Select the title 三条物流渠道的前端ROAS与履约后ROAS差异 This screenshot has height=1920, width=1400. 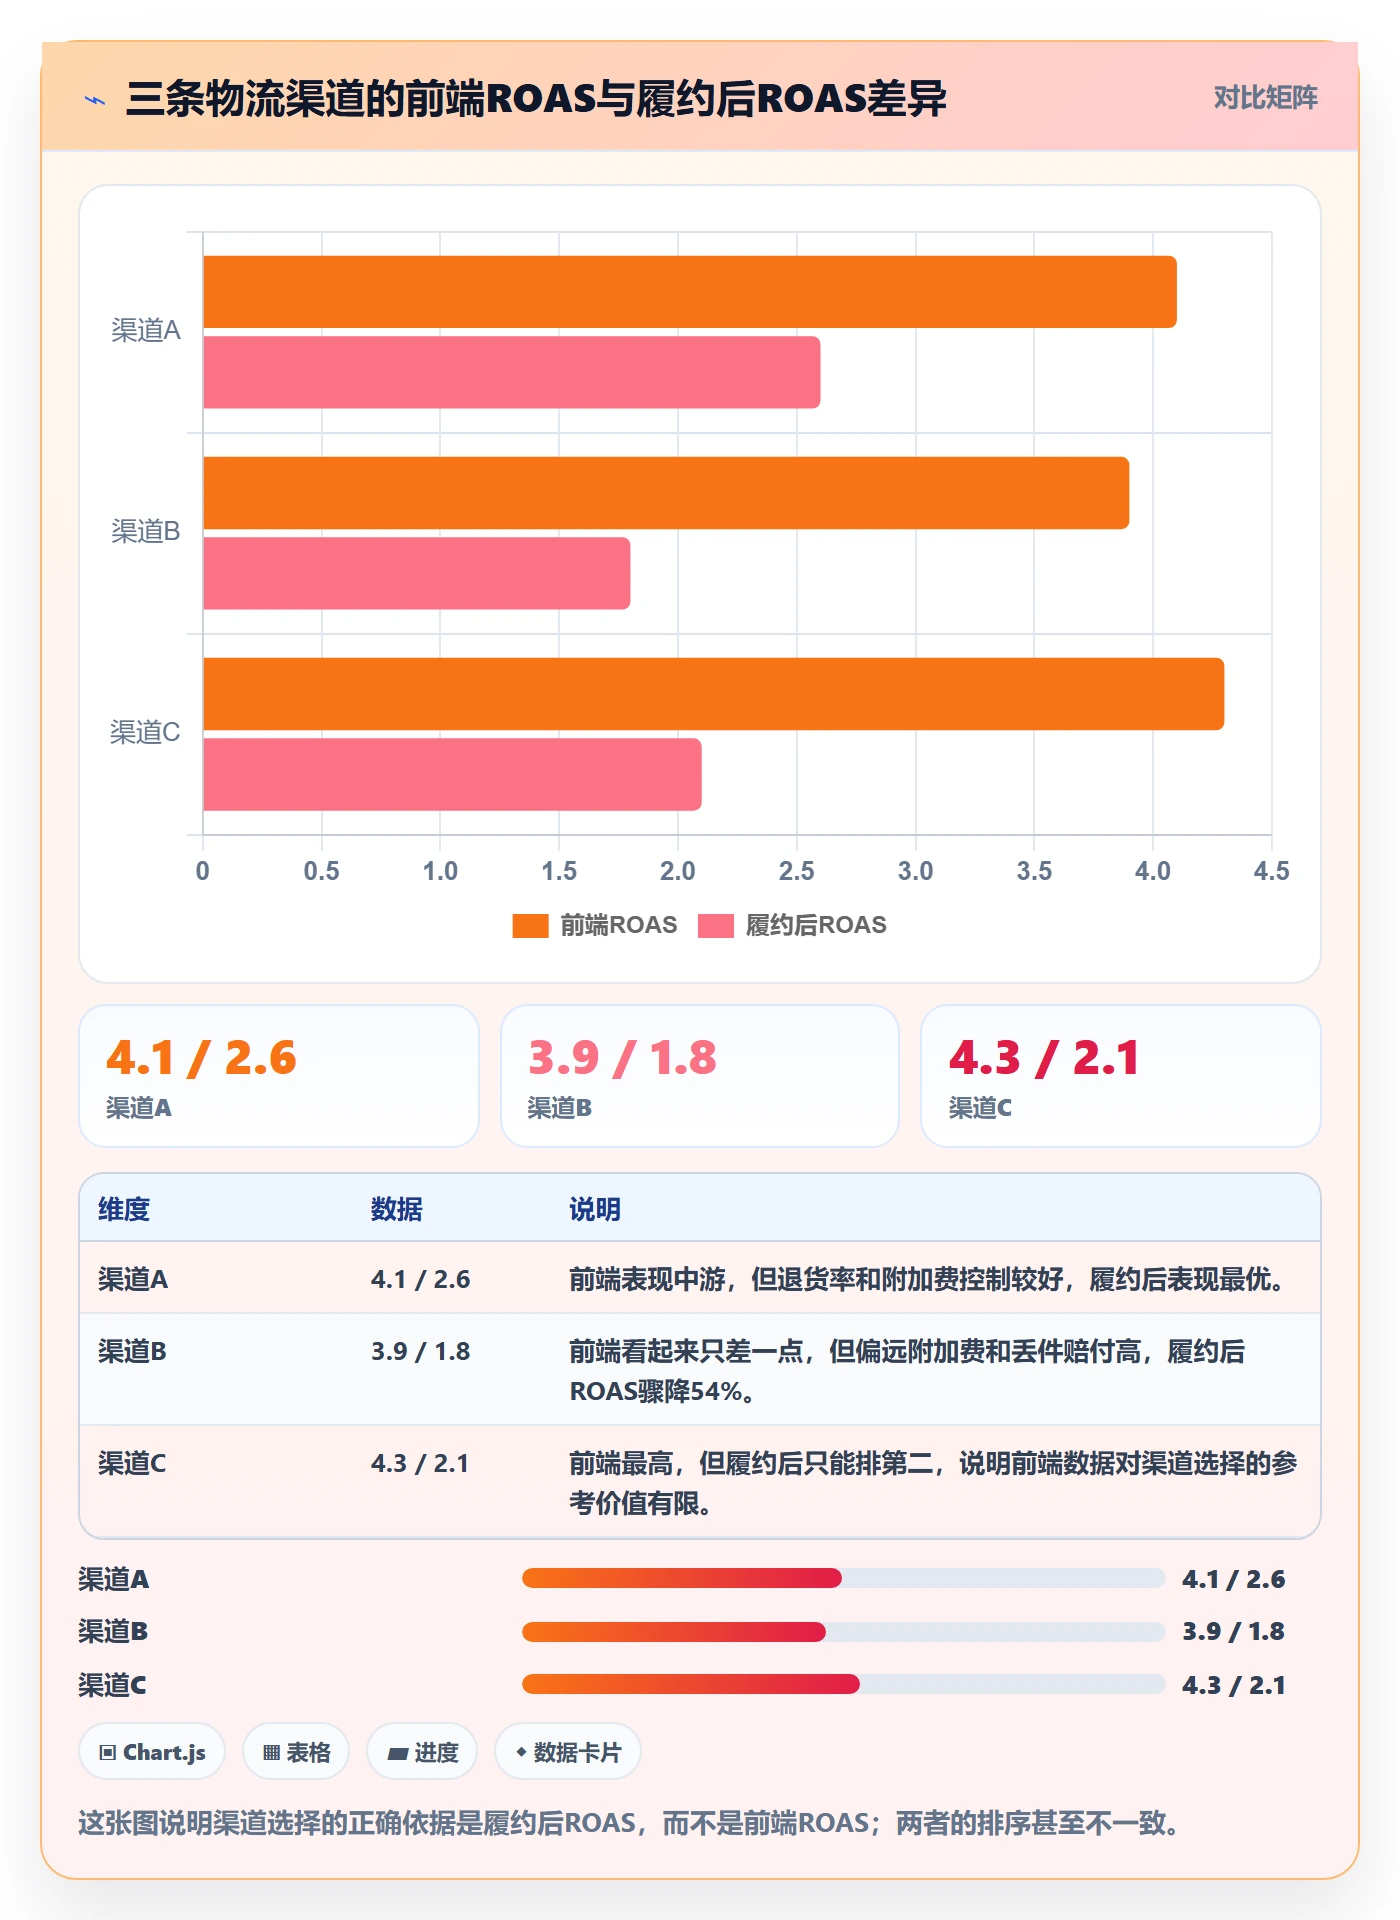[536, 99]
